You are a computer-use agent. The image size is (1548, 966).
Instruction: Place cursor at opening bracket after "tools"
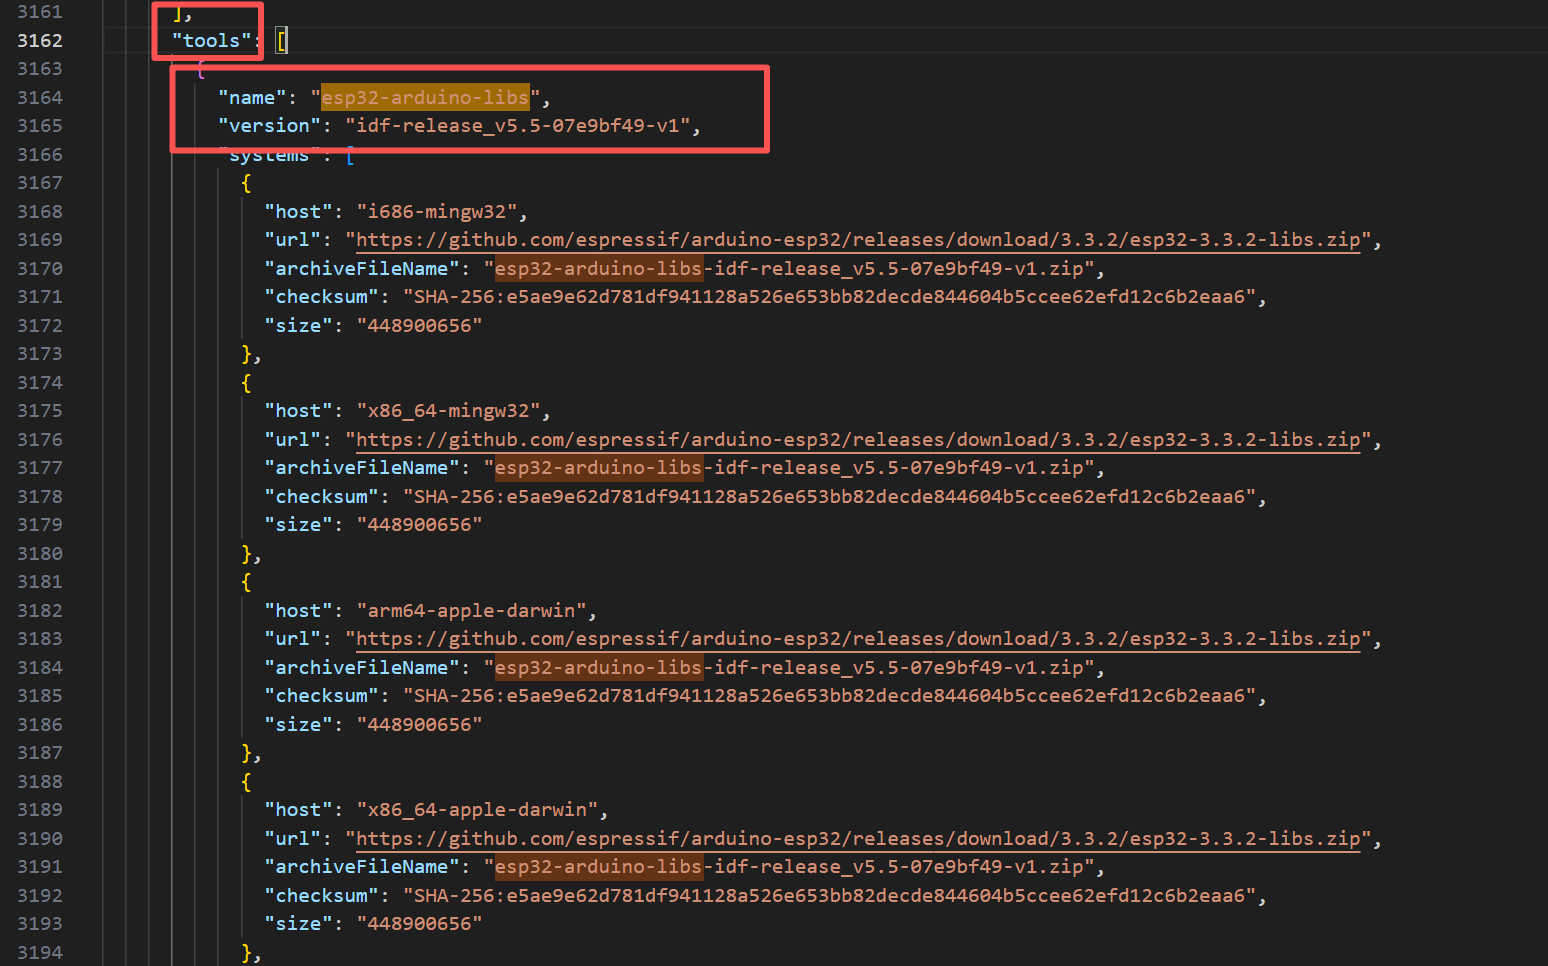281,41
